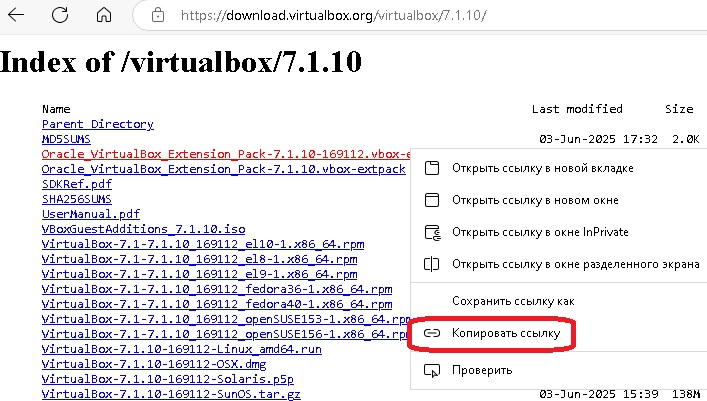This screenshot has width=707, height=401.
Task: Click the '138M' size value
Action: pos(685,394)
